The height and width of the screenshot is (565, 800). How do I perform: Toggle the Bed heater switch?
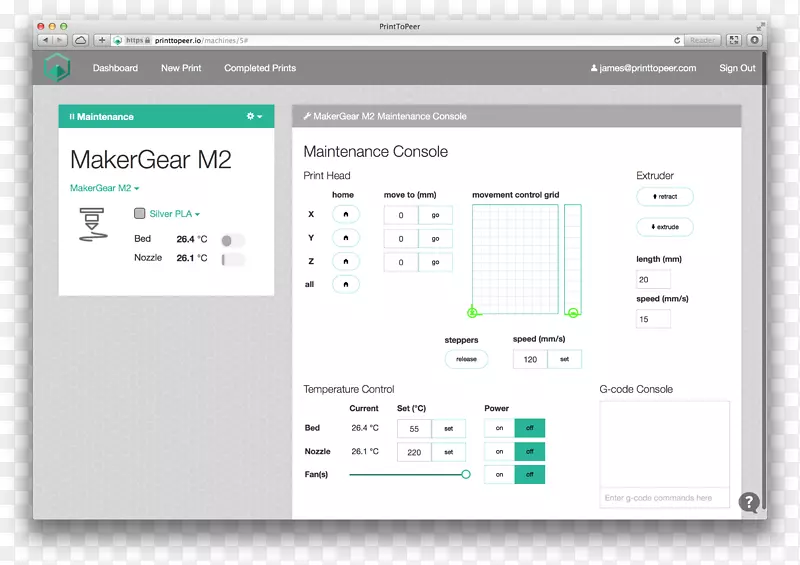coord(232,240)
